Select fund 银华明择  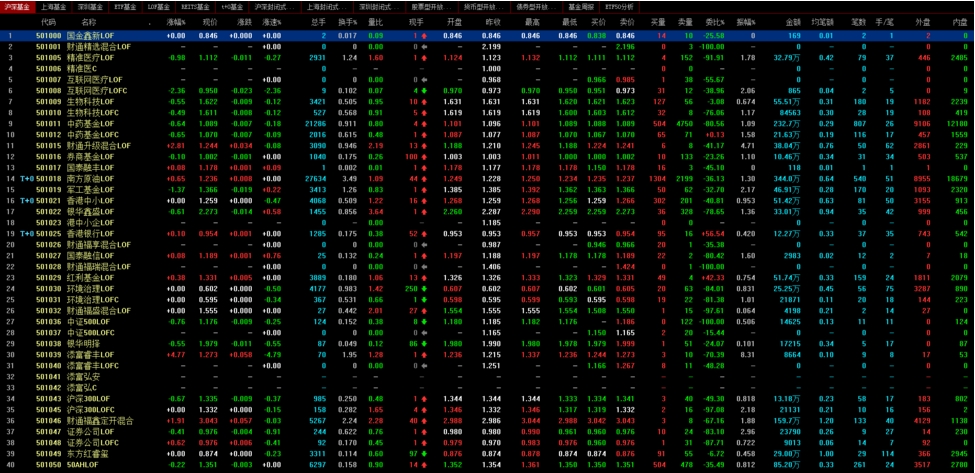tap(82, 344)
